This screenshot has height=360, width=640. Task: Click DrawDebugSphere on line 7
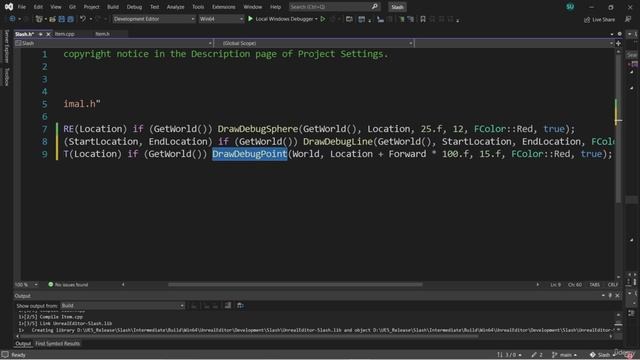click(x=258, y=129)
